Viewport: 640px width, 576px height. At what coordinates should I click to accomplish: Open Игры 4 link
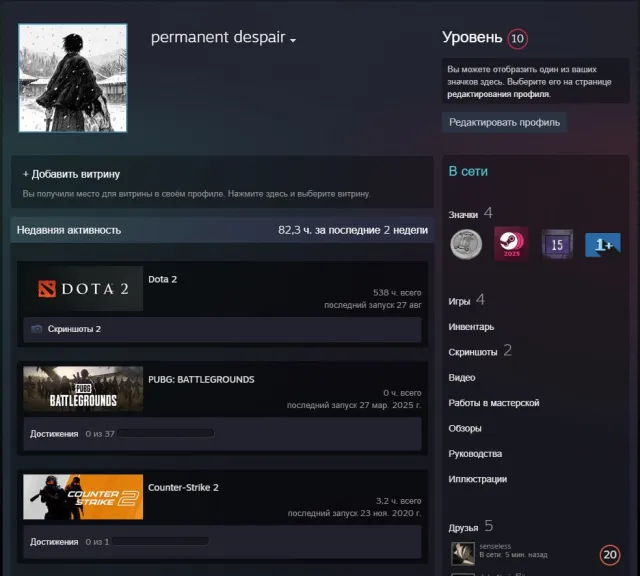tap(467, 300)
